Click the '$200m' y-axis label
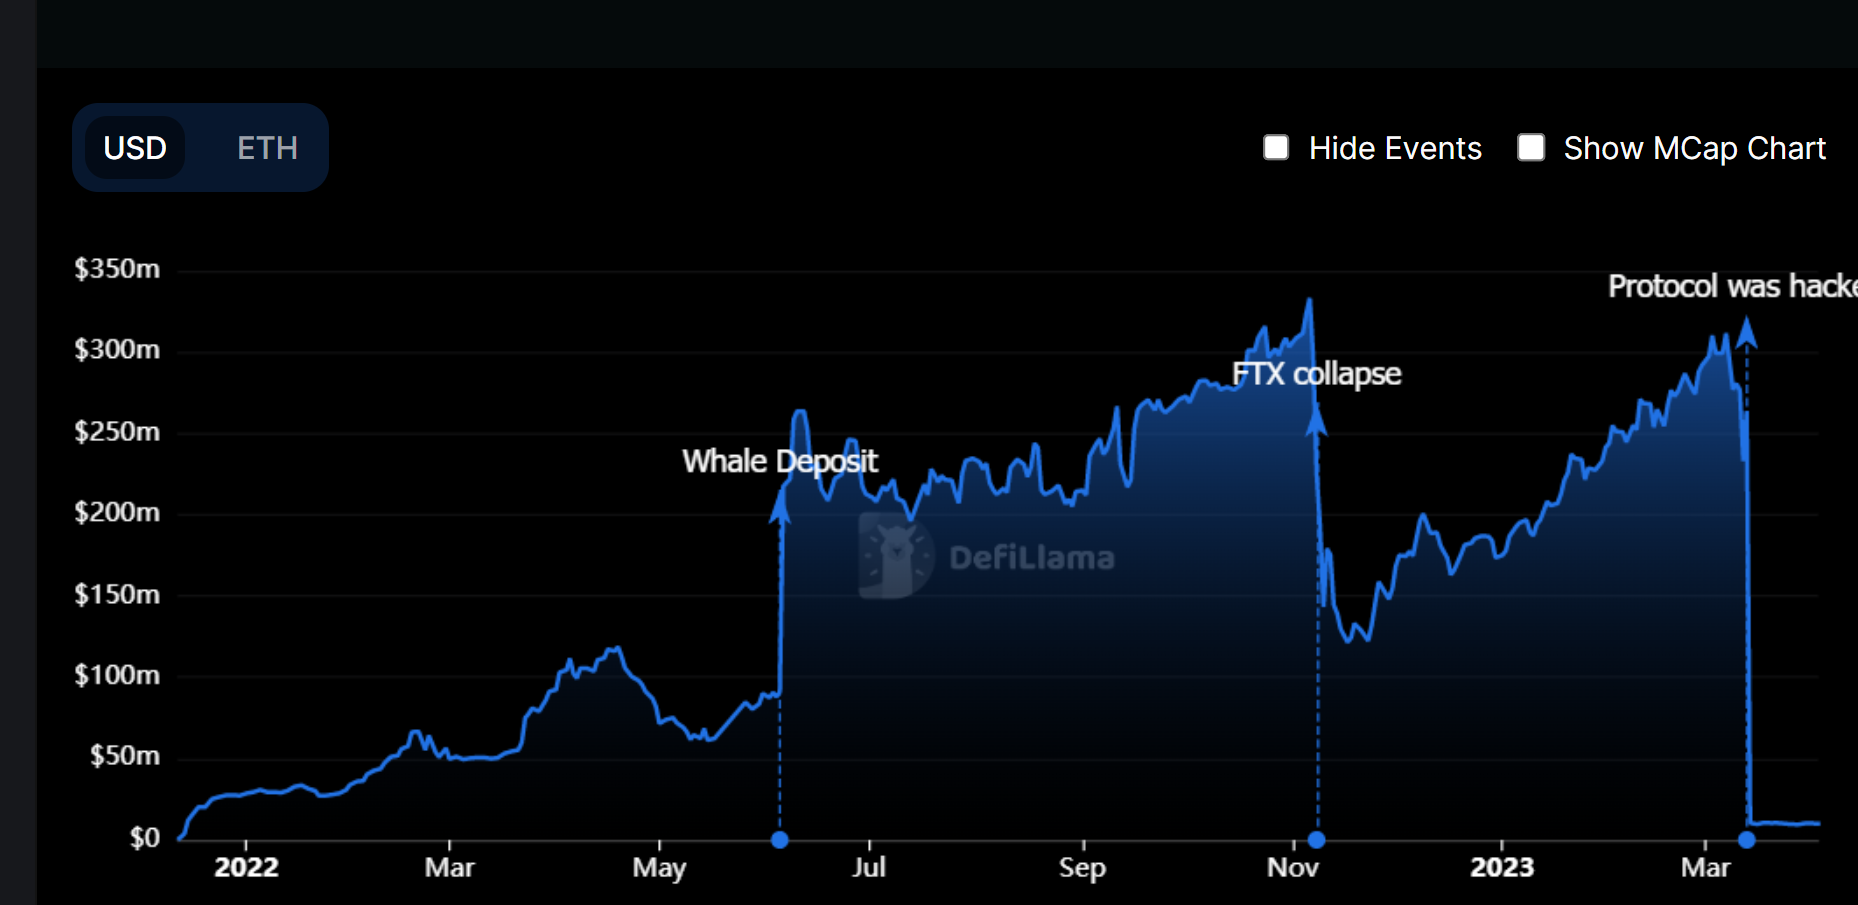Viewport: 1858px width, 905px height. point(117,513)
